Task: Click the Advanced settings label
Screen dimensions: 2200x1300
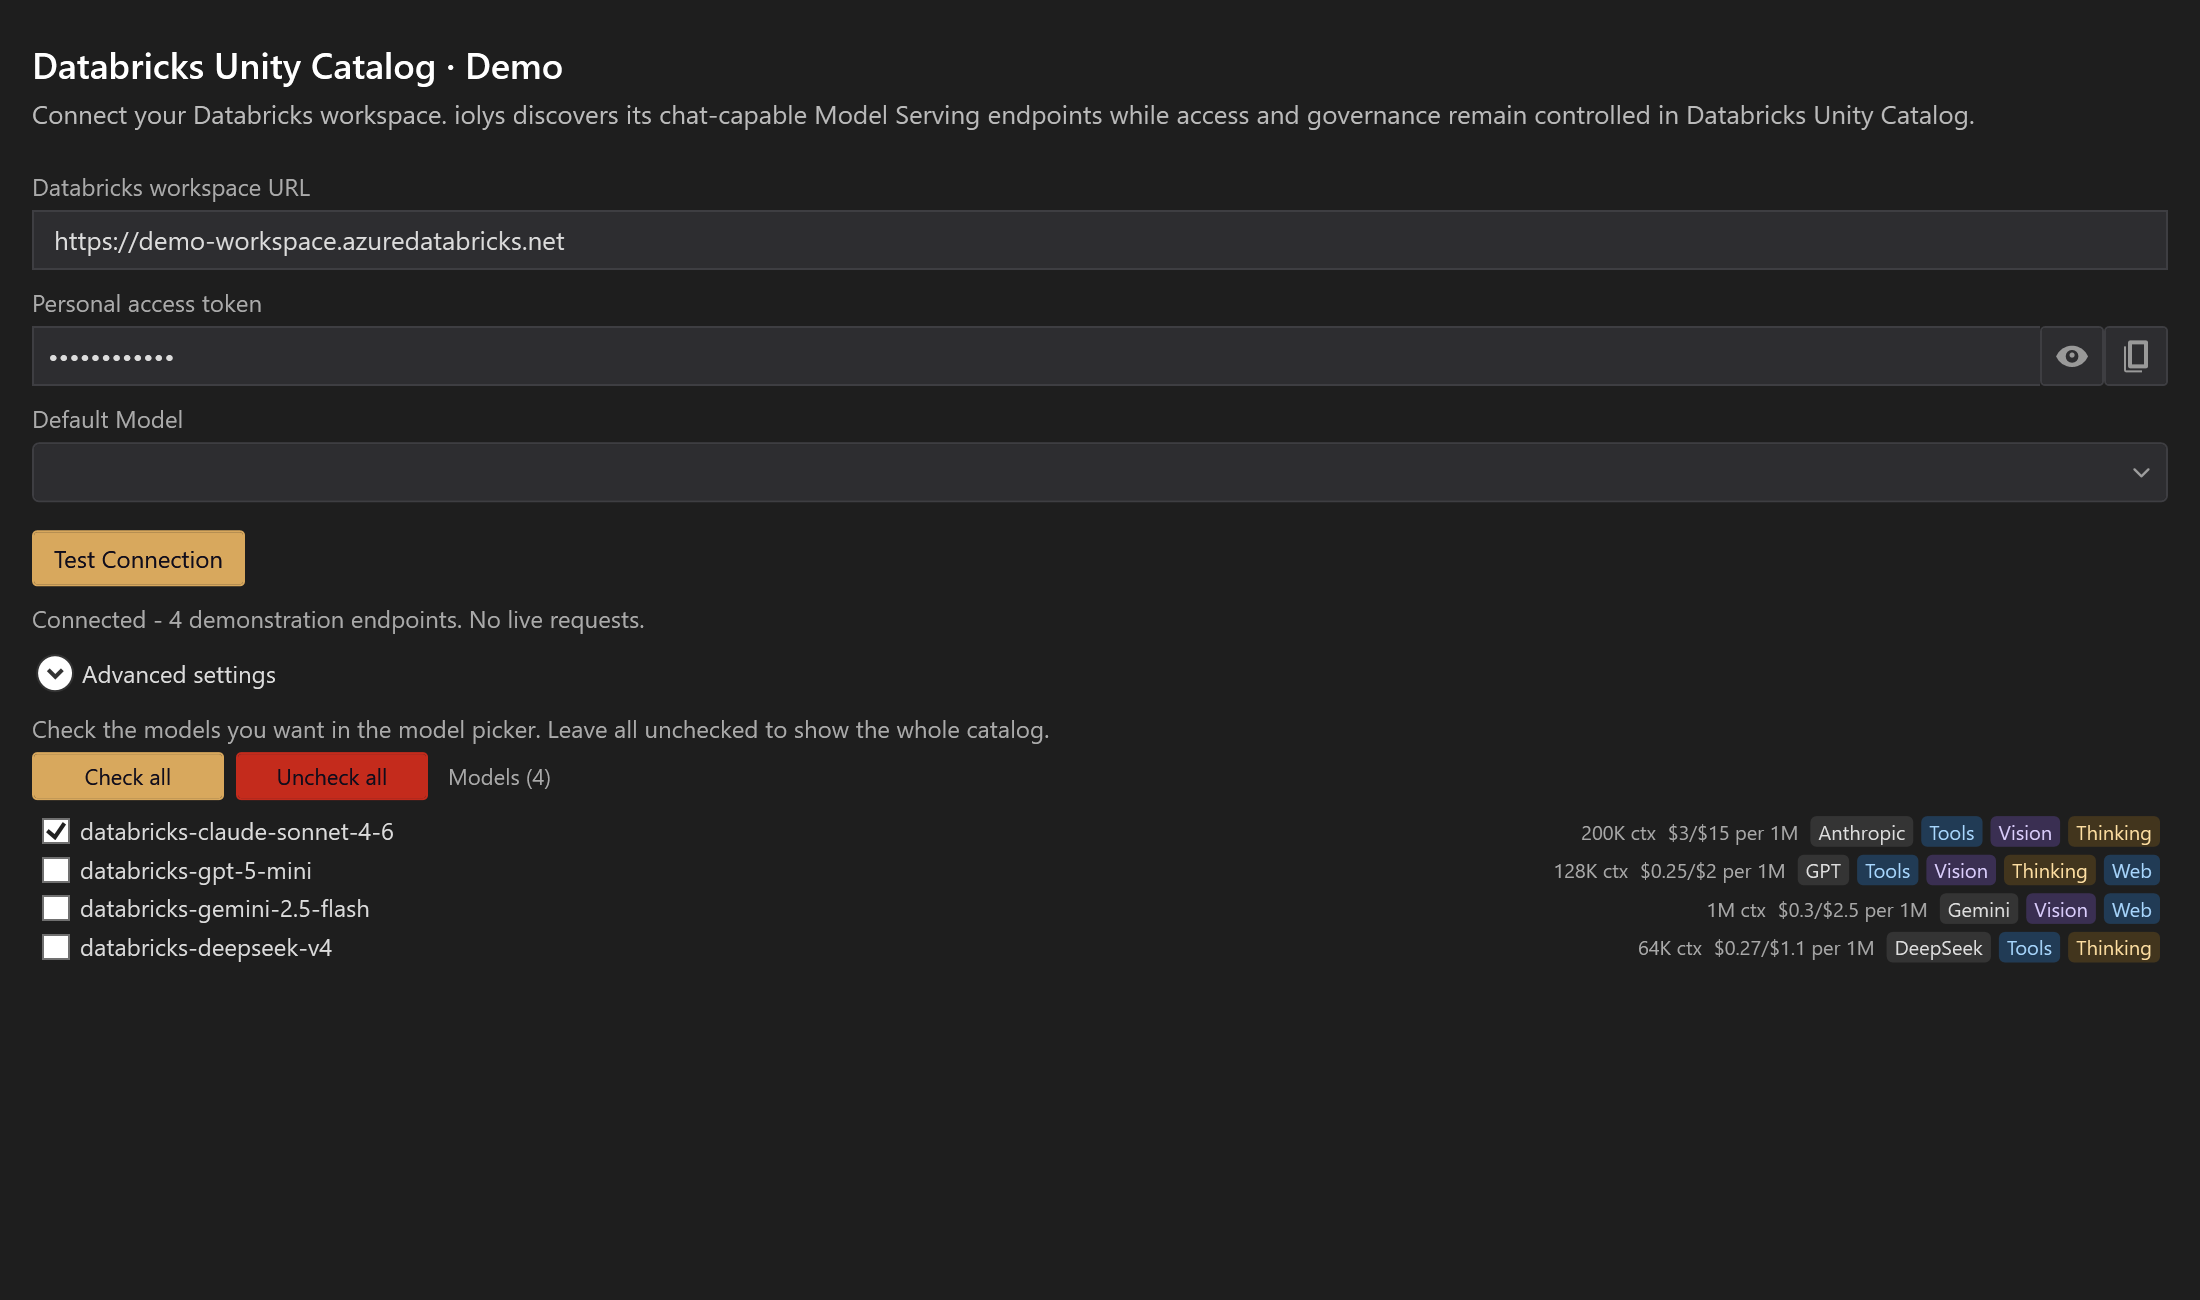Action: pos(179,675)
